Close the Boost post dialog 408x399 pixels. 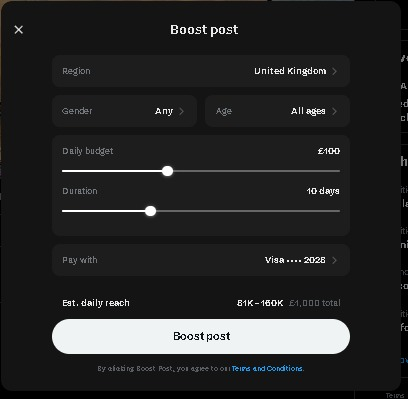(x=19, y=30)
